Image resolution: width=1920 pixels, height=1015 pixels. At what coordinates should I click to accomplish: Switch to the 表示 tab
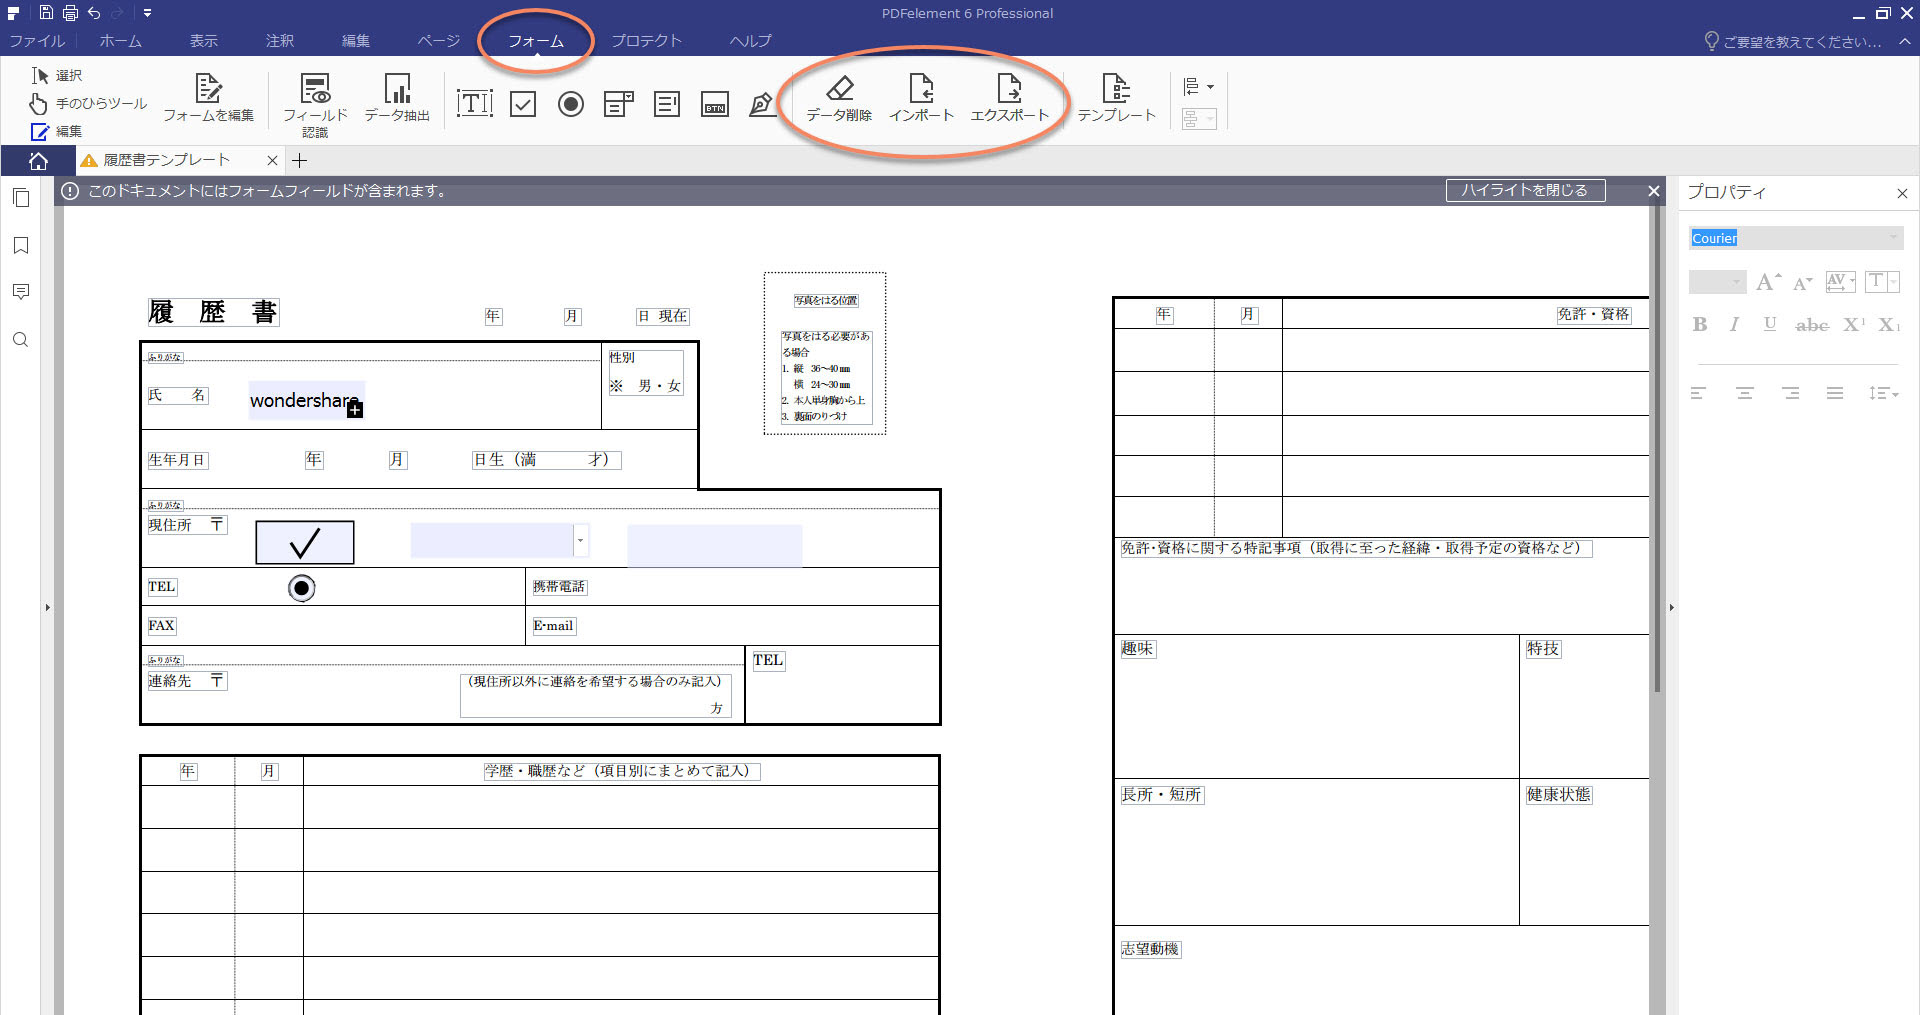click(x=204, y=41)
